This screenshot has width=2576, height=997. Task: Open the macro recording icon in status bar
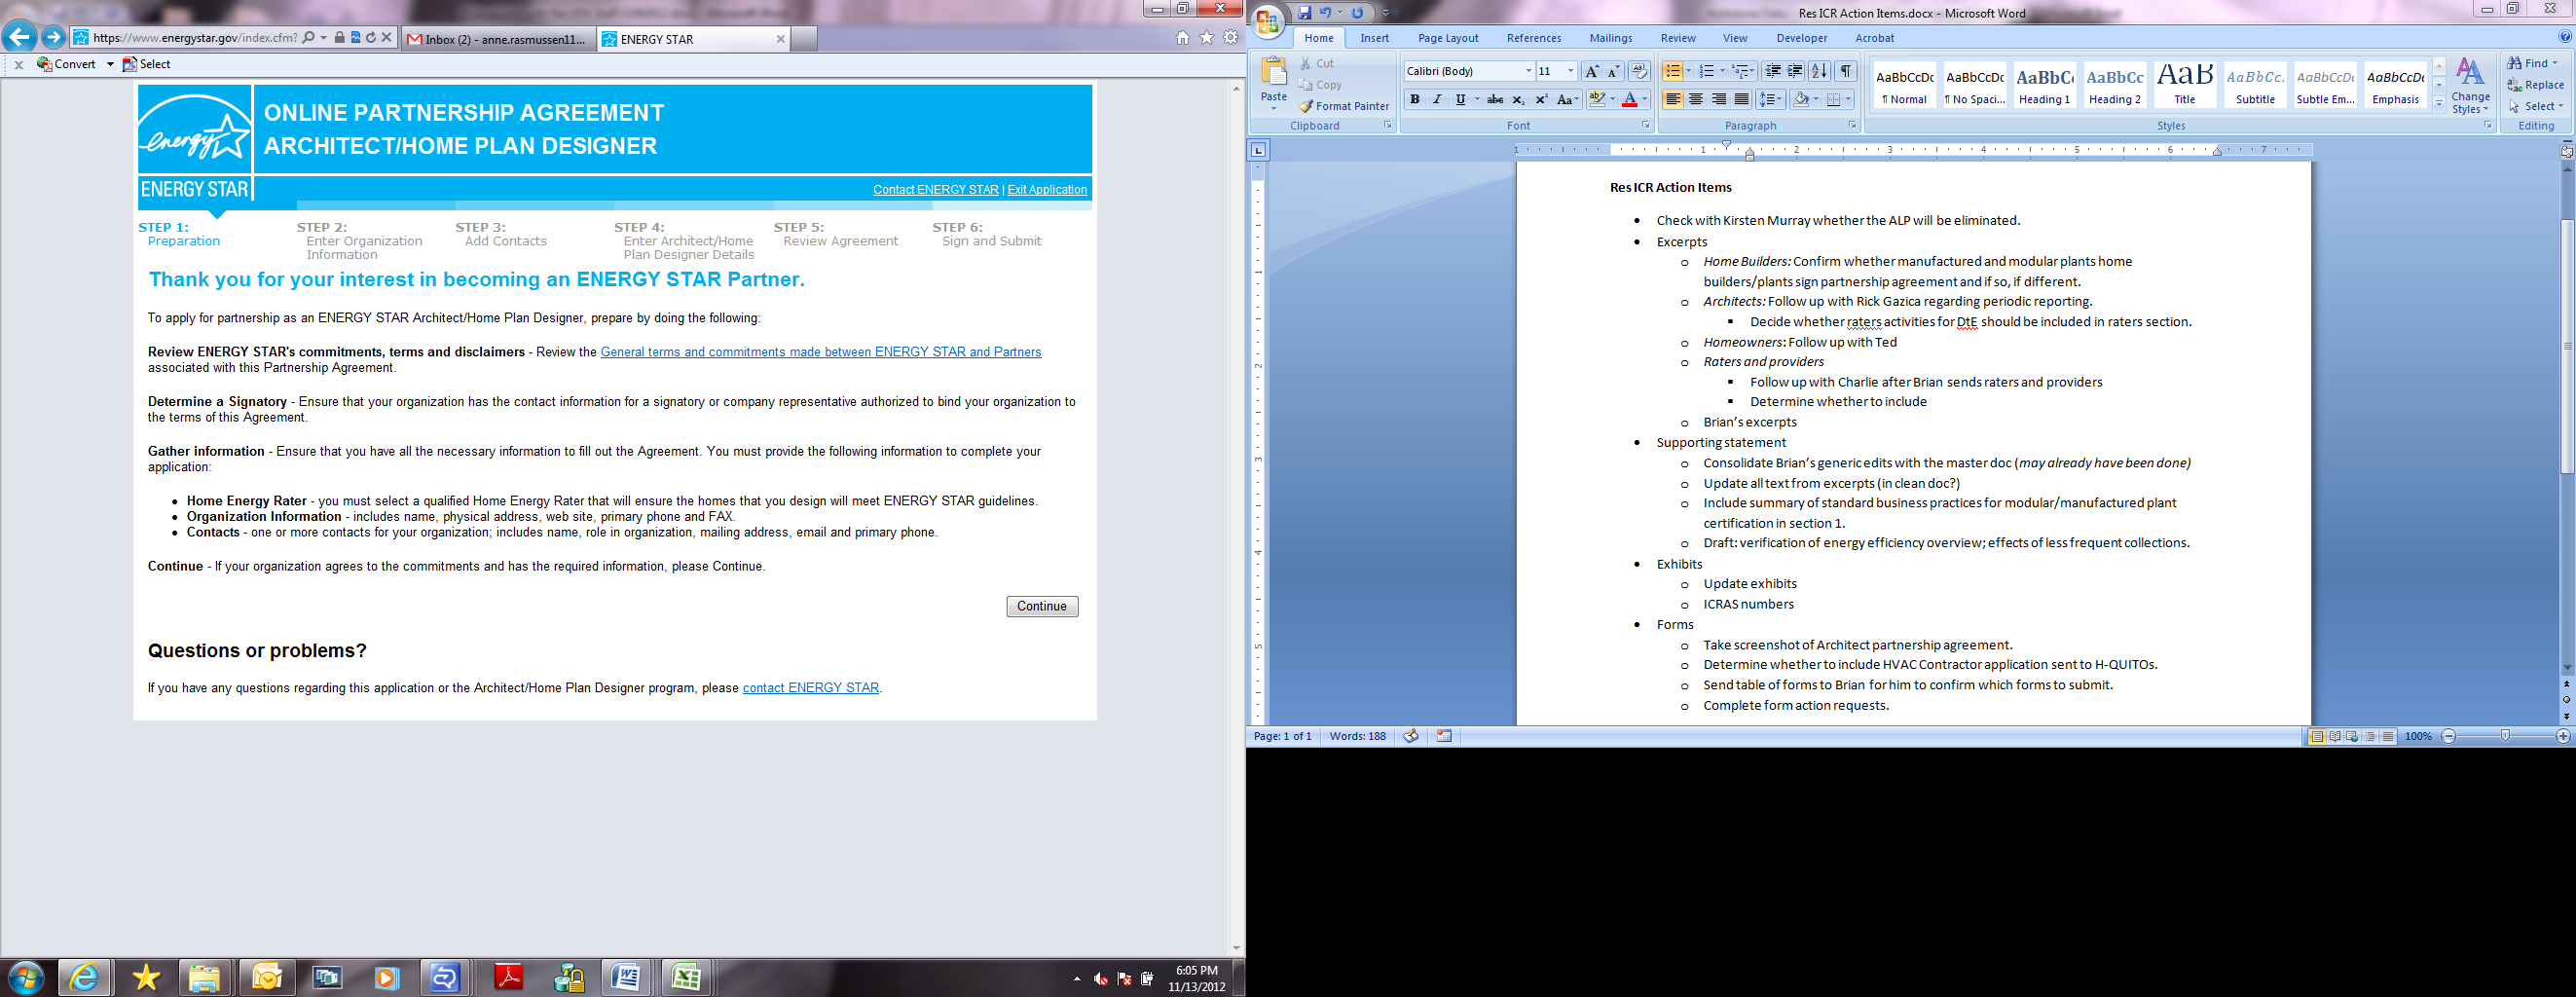point(1444,736)
